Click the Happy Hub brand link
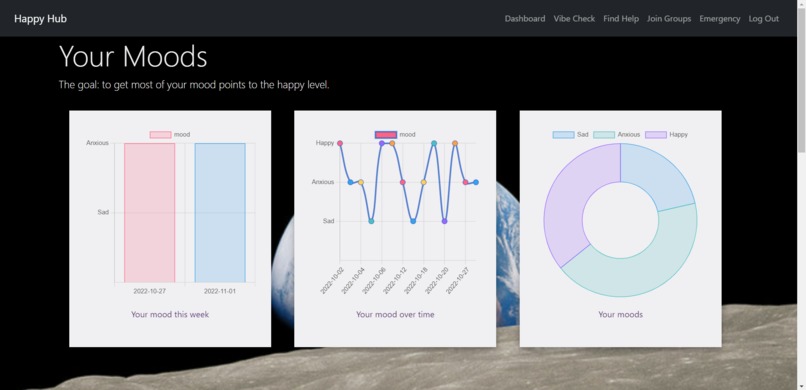This screenshot has height=390, width=806. click(41, 18)
